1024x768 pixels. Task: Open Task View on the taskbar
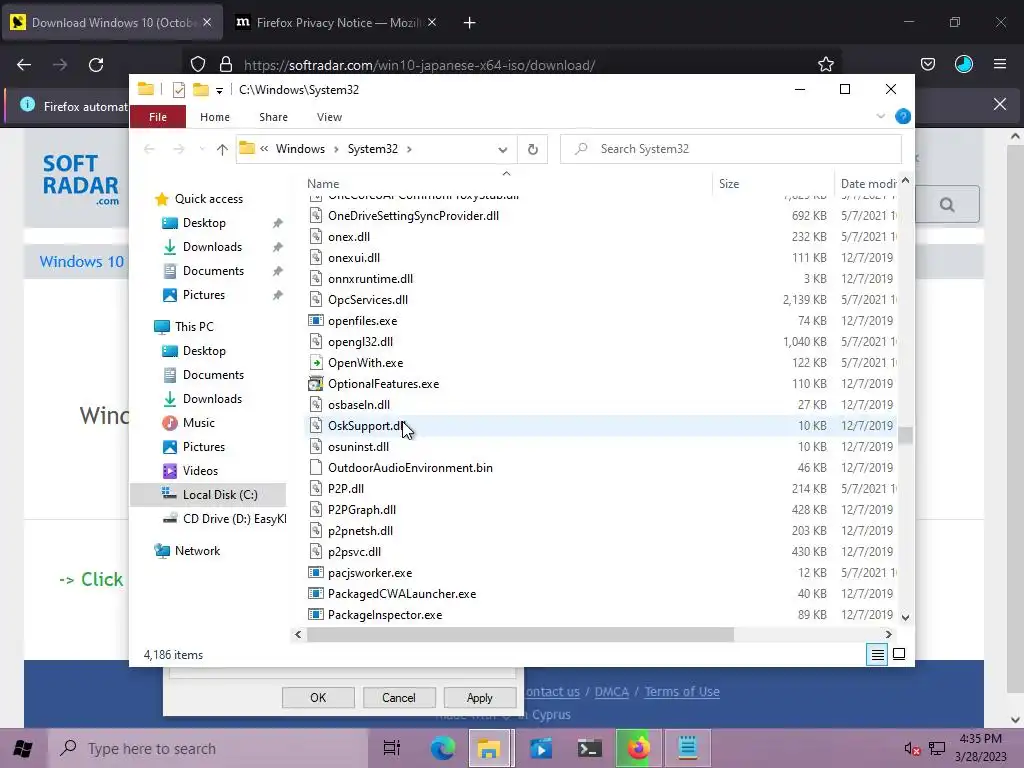tap(391, 748)
